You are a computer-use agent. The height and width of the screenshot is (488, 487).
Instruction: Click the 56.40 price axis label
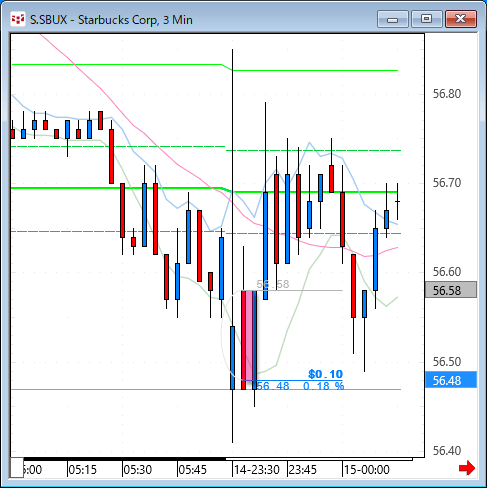click(x=447, y=451)
